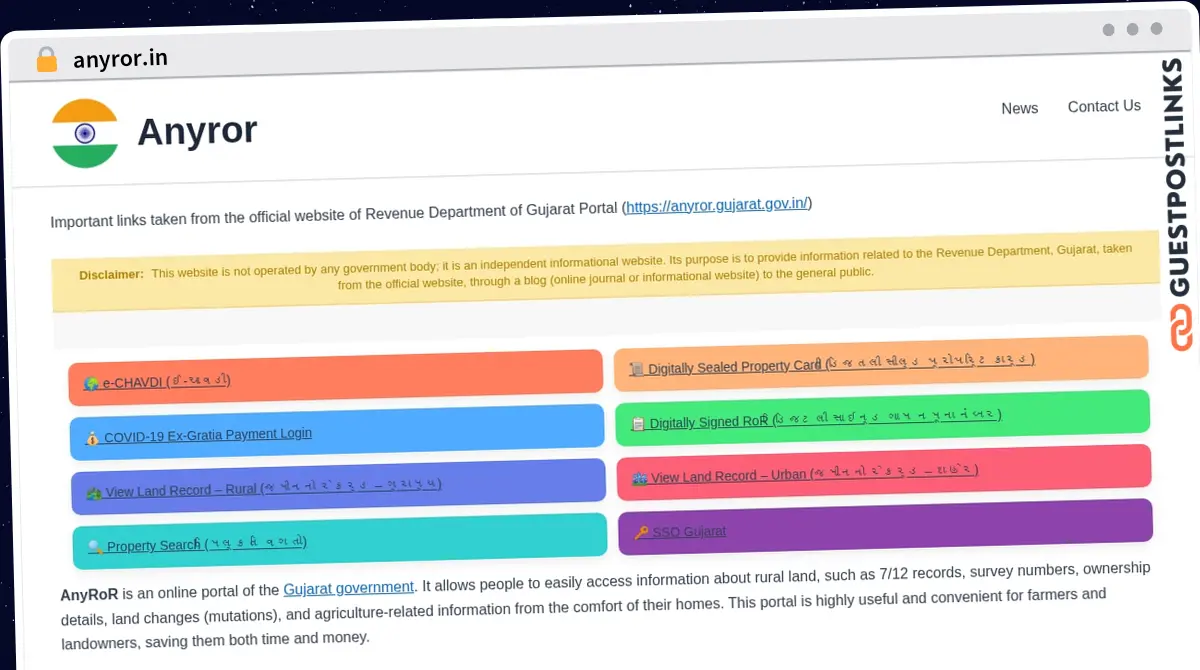
Task: Click the landscape icon on Land Record Rural
Action: click(94, 493)
